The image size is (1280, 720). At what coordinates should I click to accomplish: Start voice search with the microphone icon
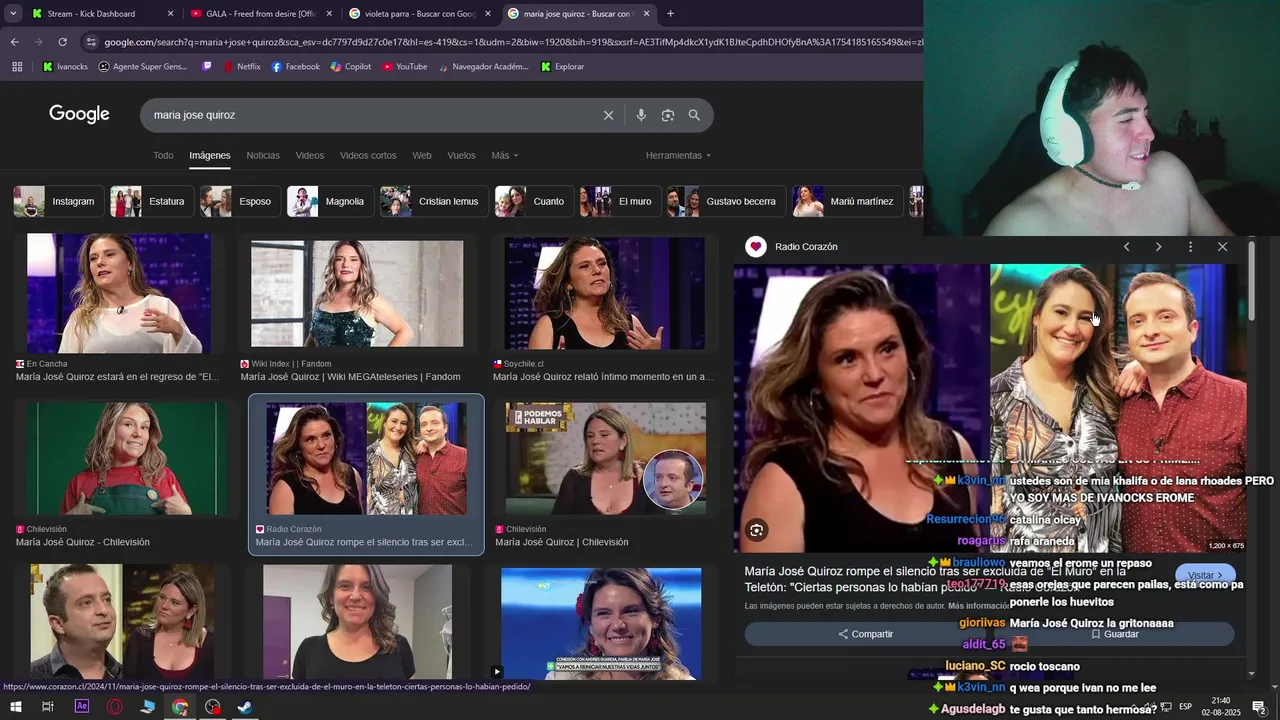(641, 115)
